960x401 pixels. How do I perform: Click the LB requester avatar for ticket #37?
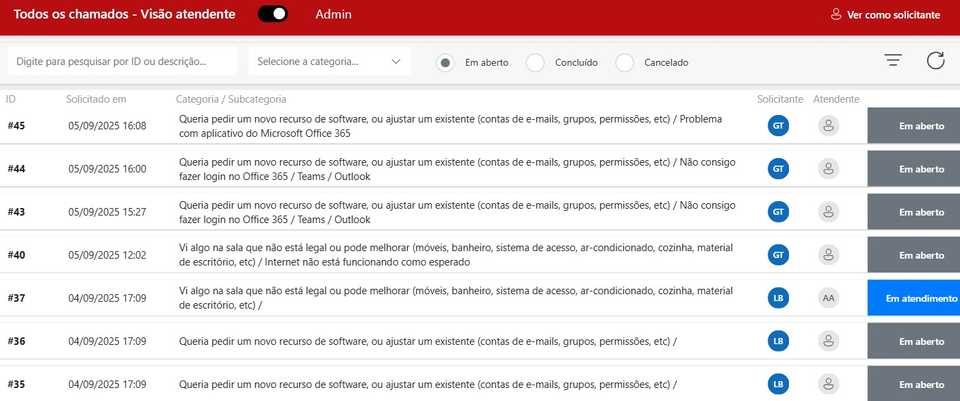point(778,298)
